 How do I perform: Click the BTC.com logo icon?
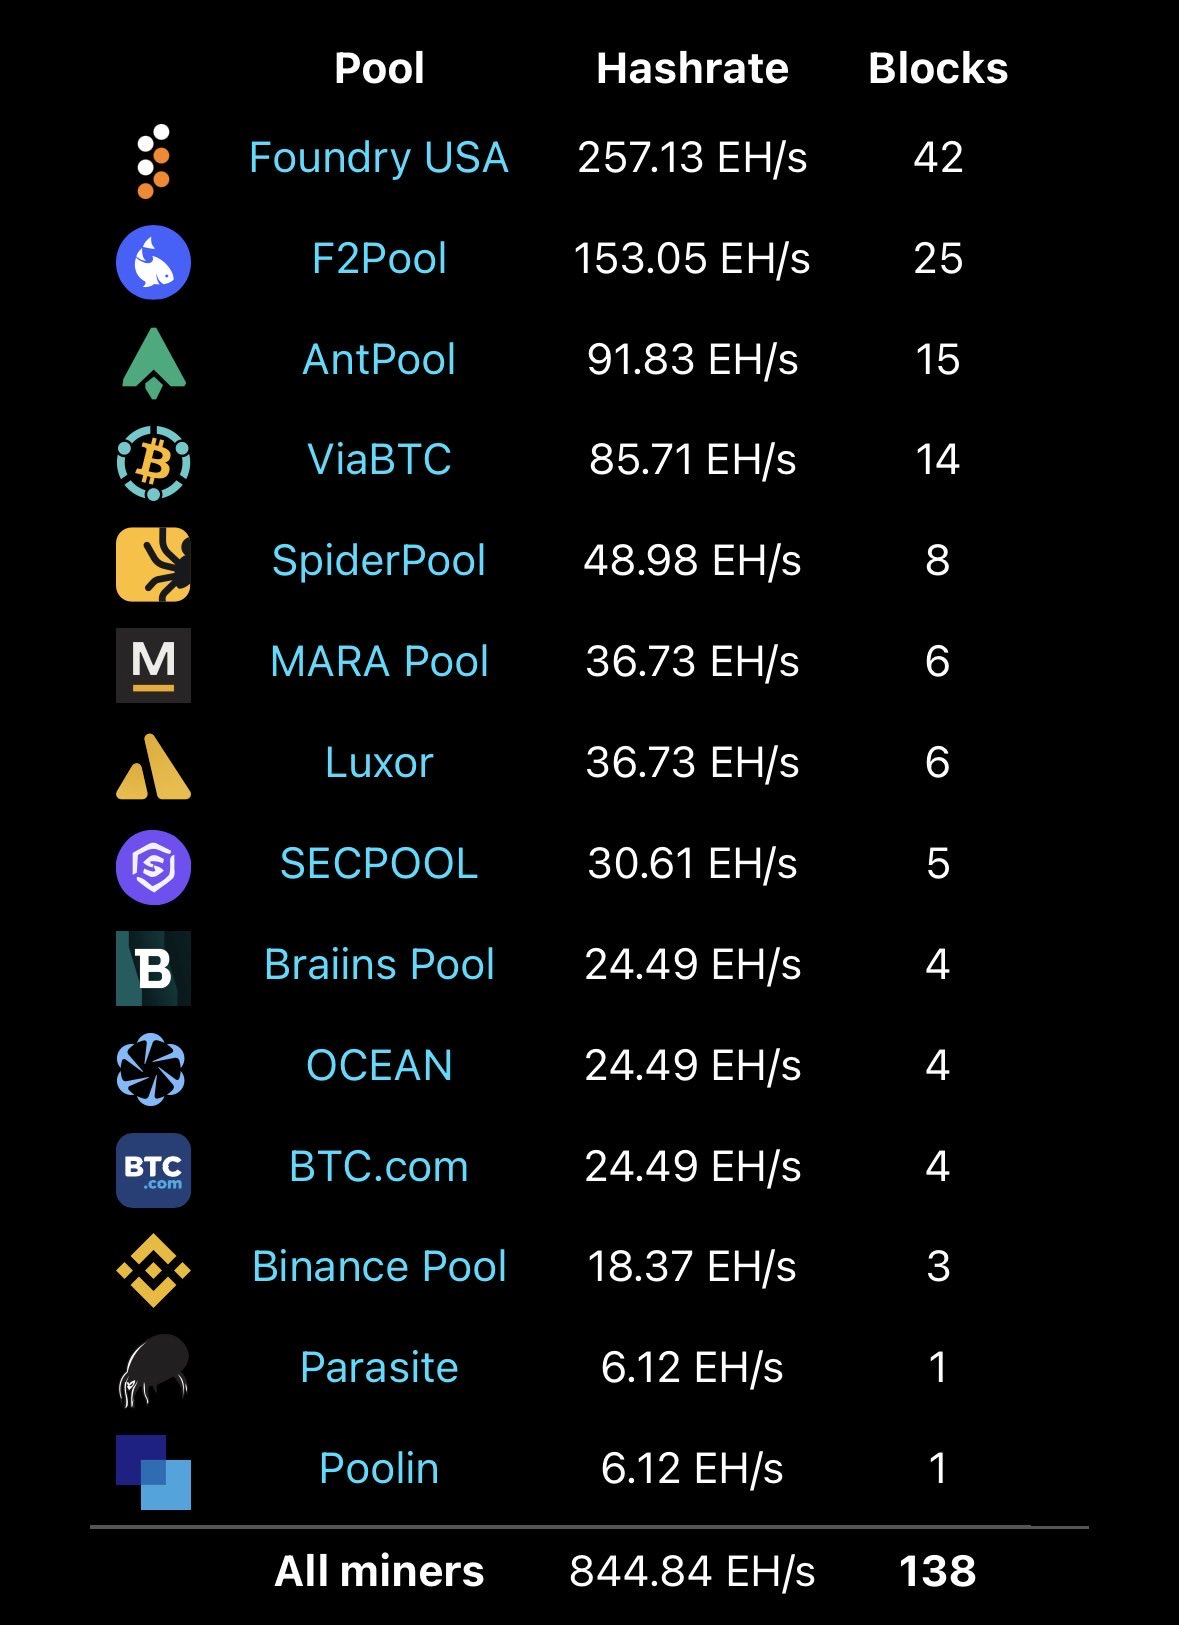(x=153, y=1170)
